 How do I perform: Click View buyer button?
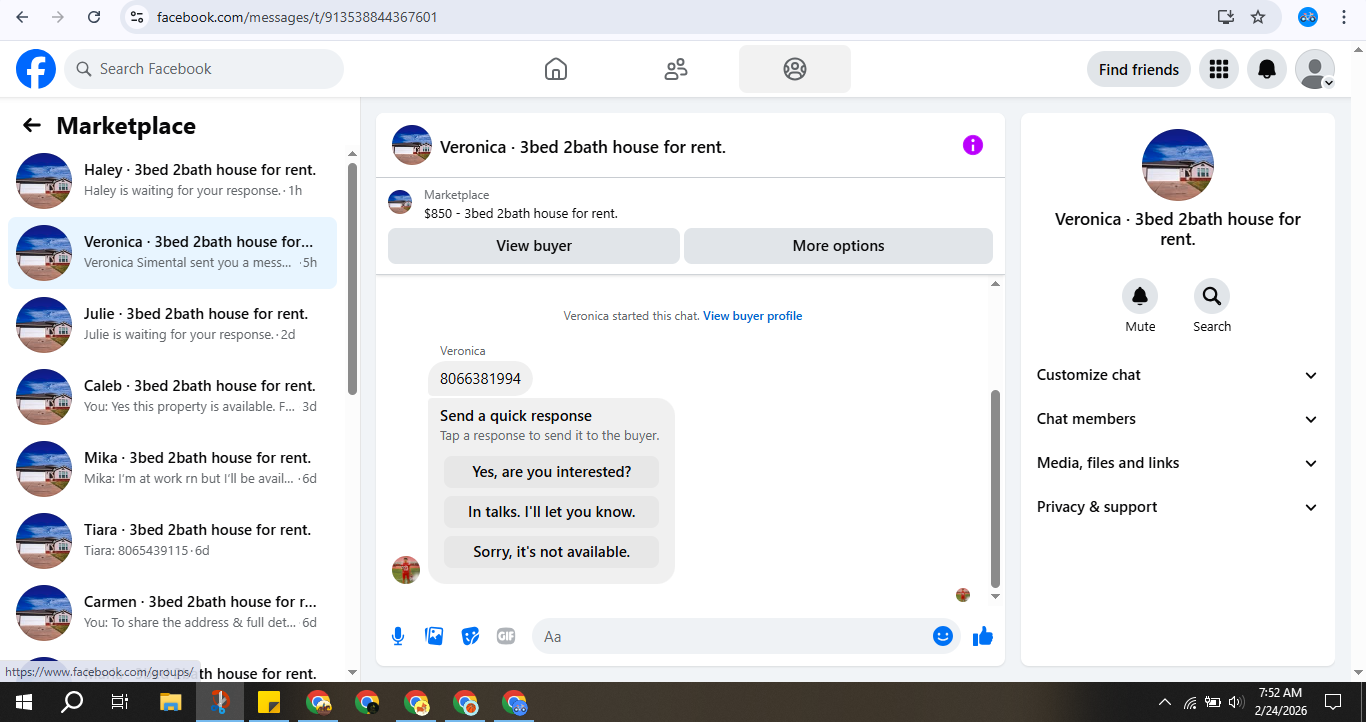click(x=534, y=246)
